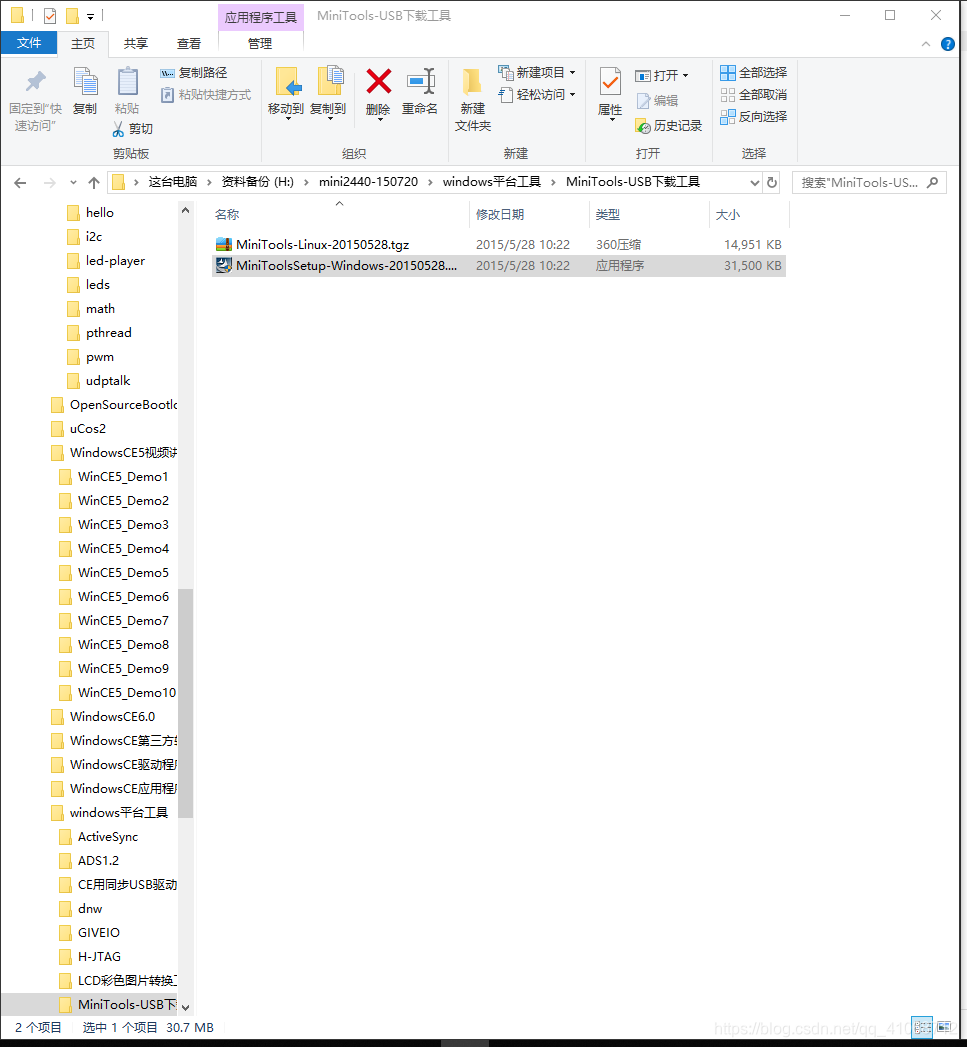This screenshot has height=1047, width=967.
Task: Click Edit in the Open group
Action: coord(657,101)
